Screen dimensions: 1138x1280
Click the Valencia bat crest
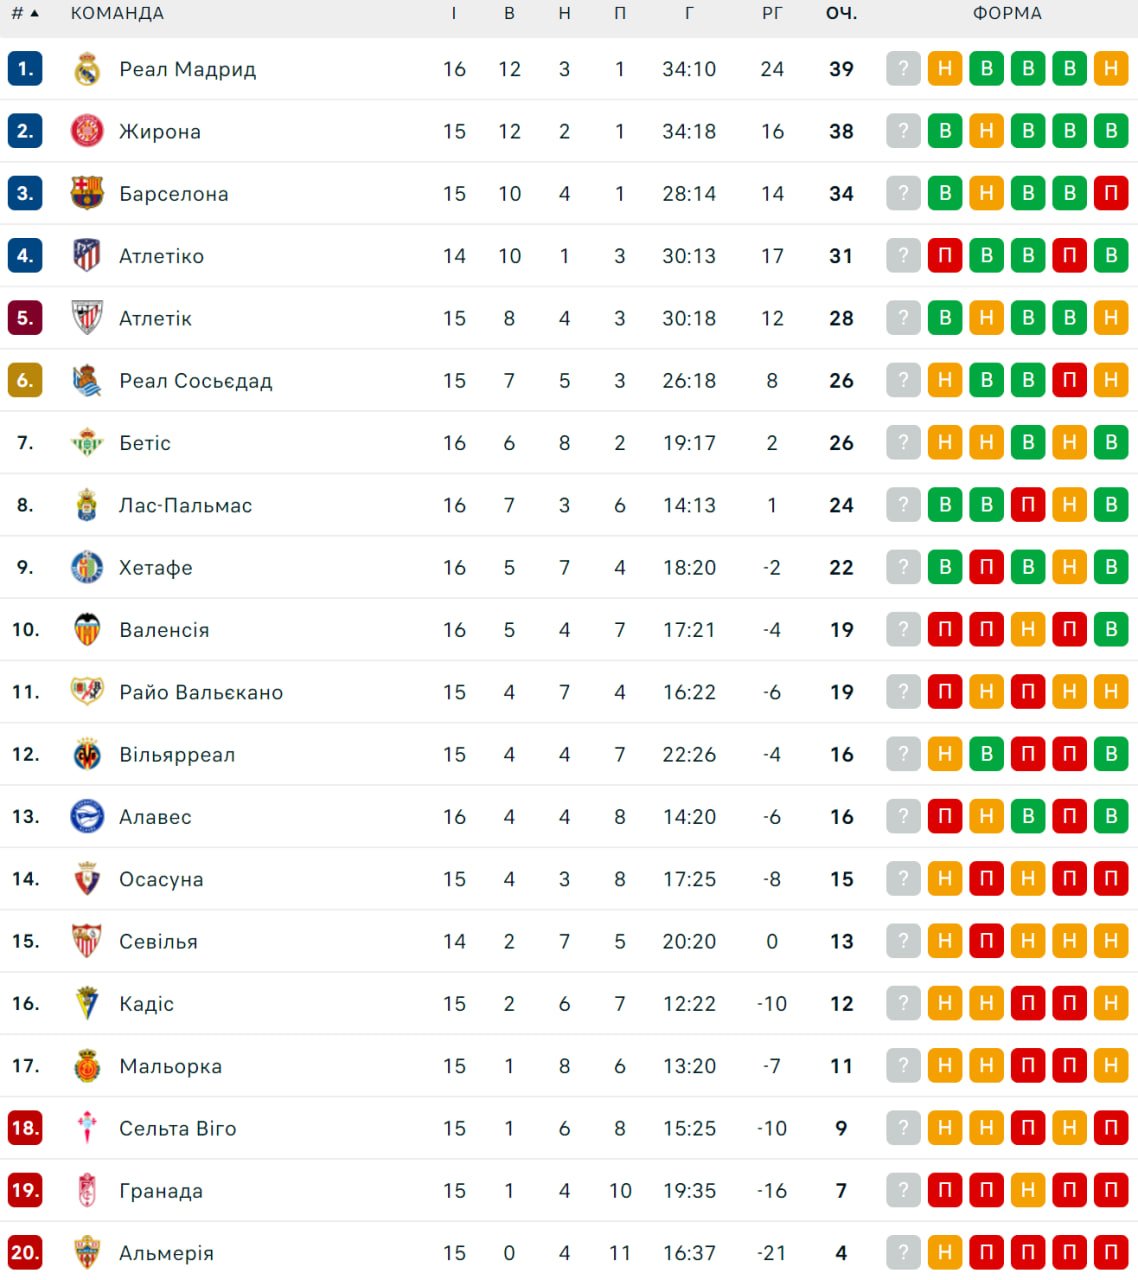pyautogui.click(x=87, y=629)
